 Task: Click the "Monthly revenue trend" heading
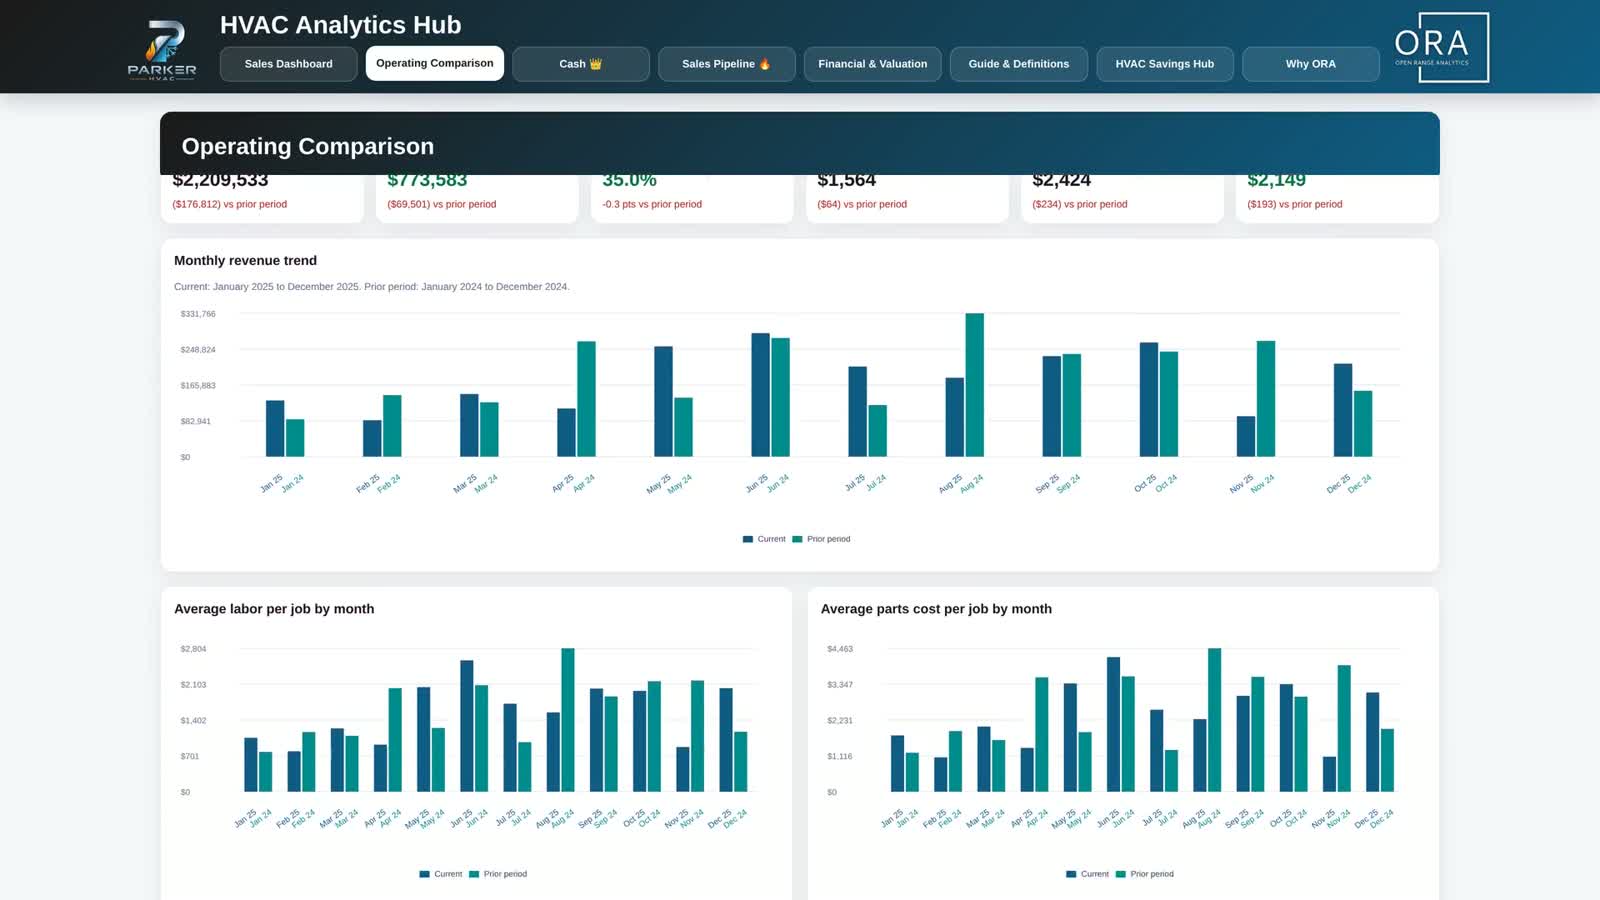point(245,260)
